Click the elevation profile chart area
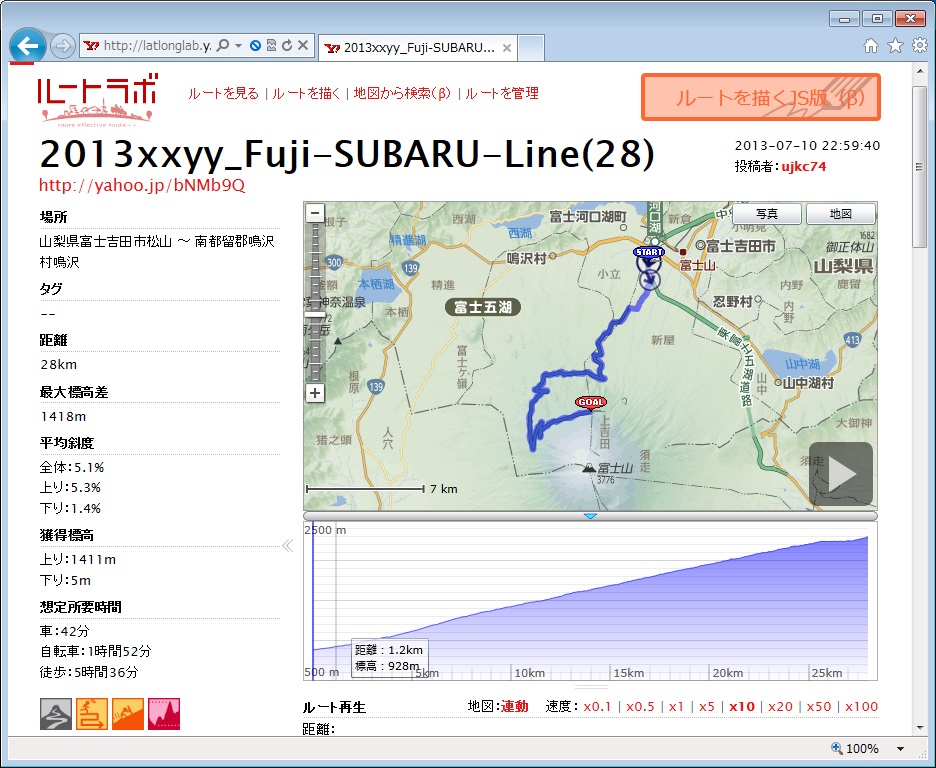 point(590,601)
